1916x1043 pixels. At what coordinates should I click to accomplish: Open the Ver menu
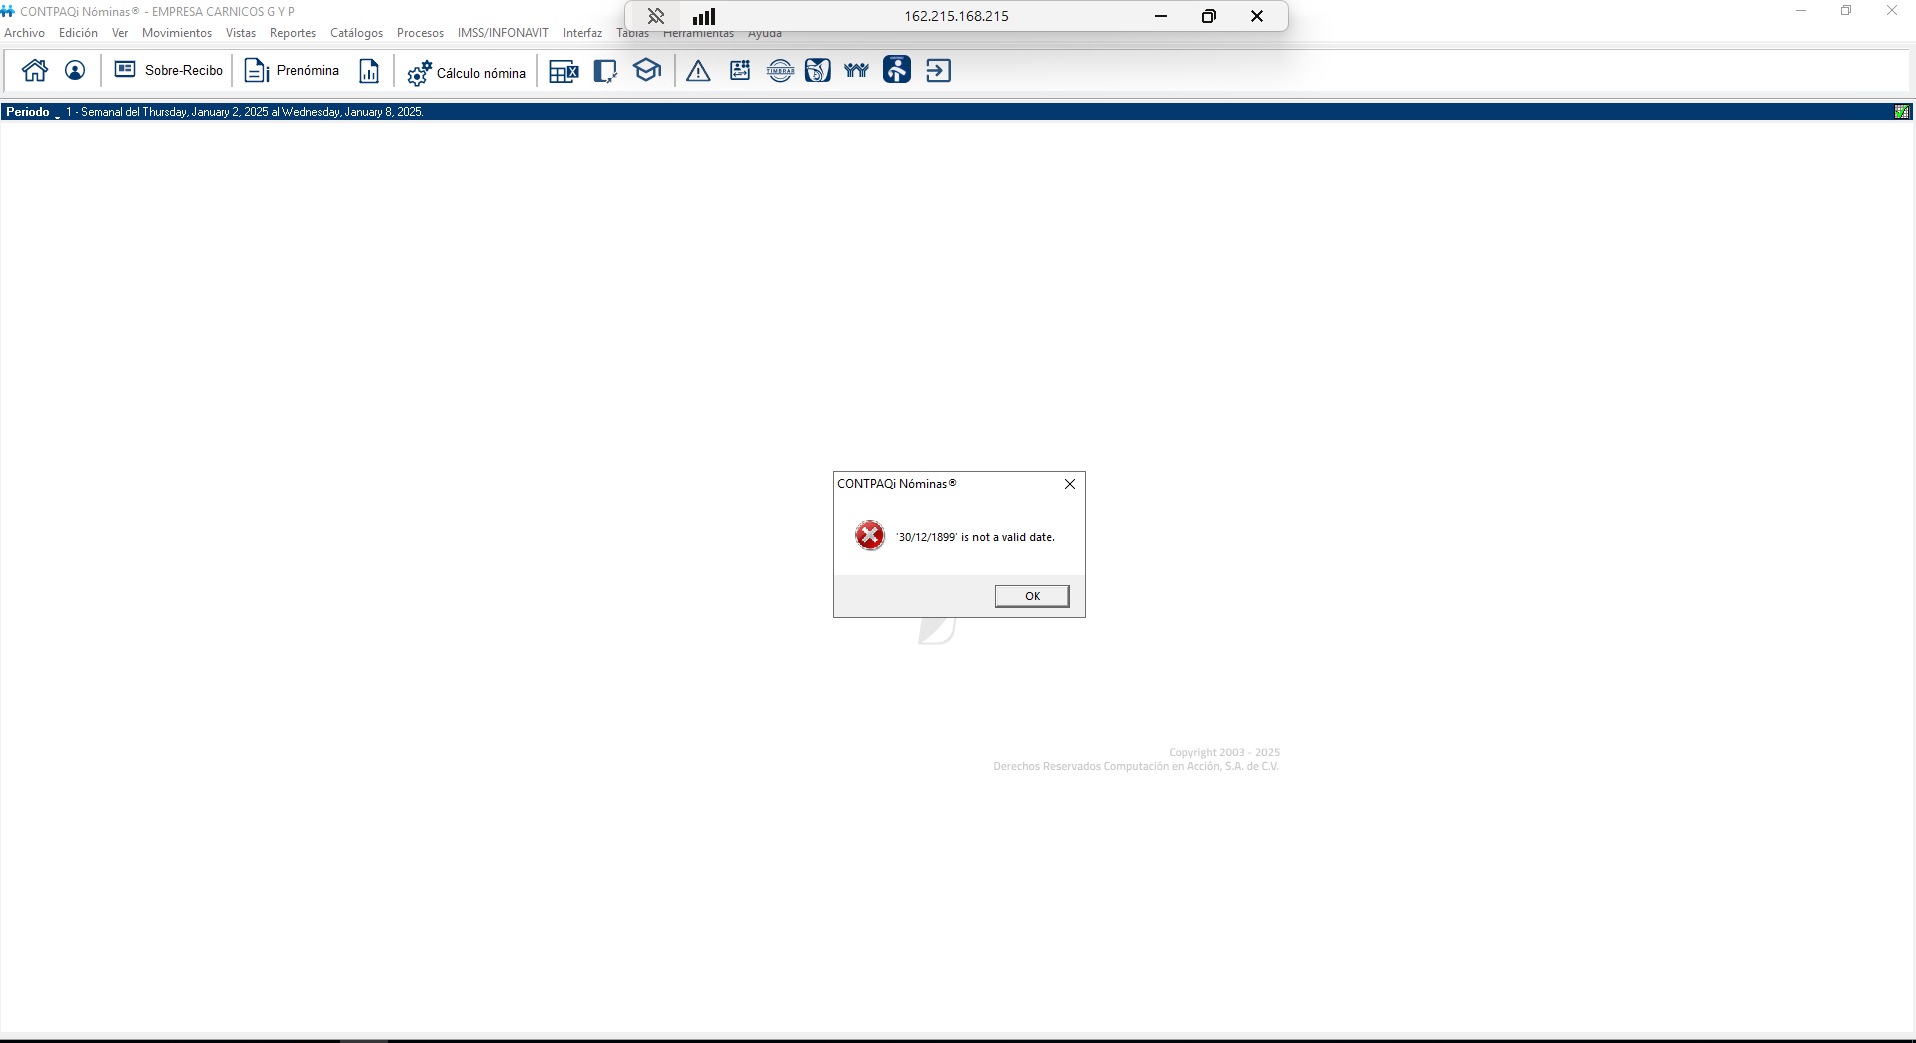pyautogui.click(x=120, y=33)
